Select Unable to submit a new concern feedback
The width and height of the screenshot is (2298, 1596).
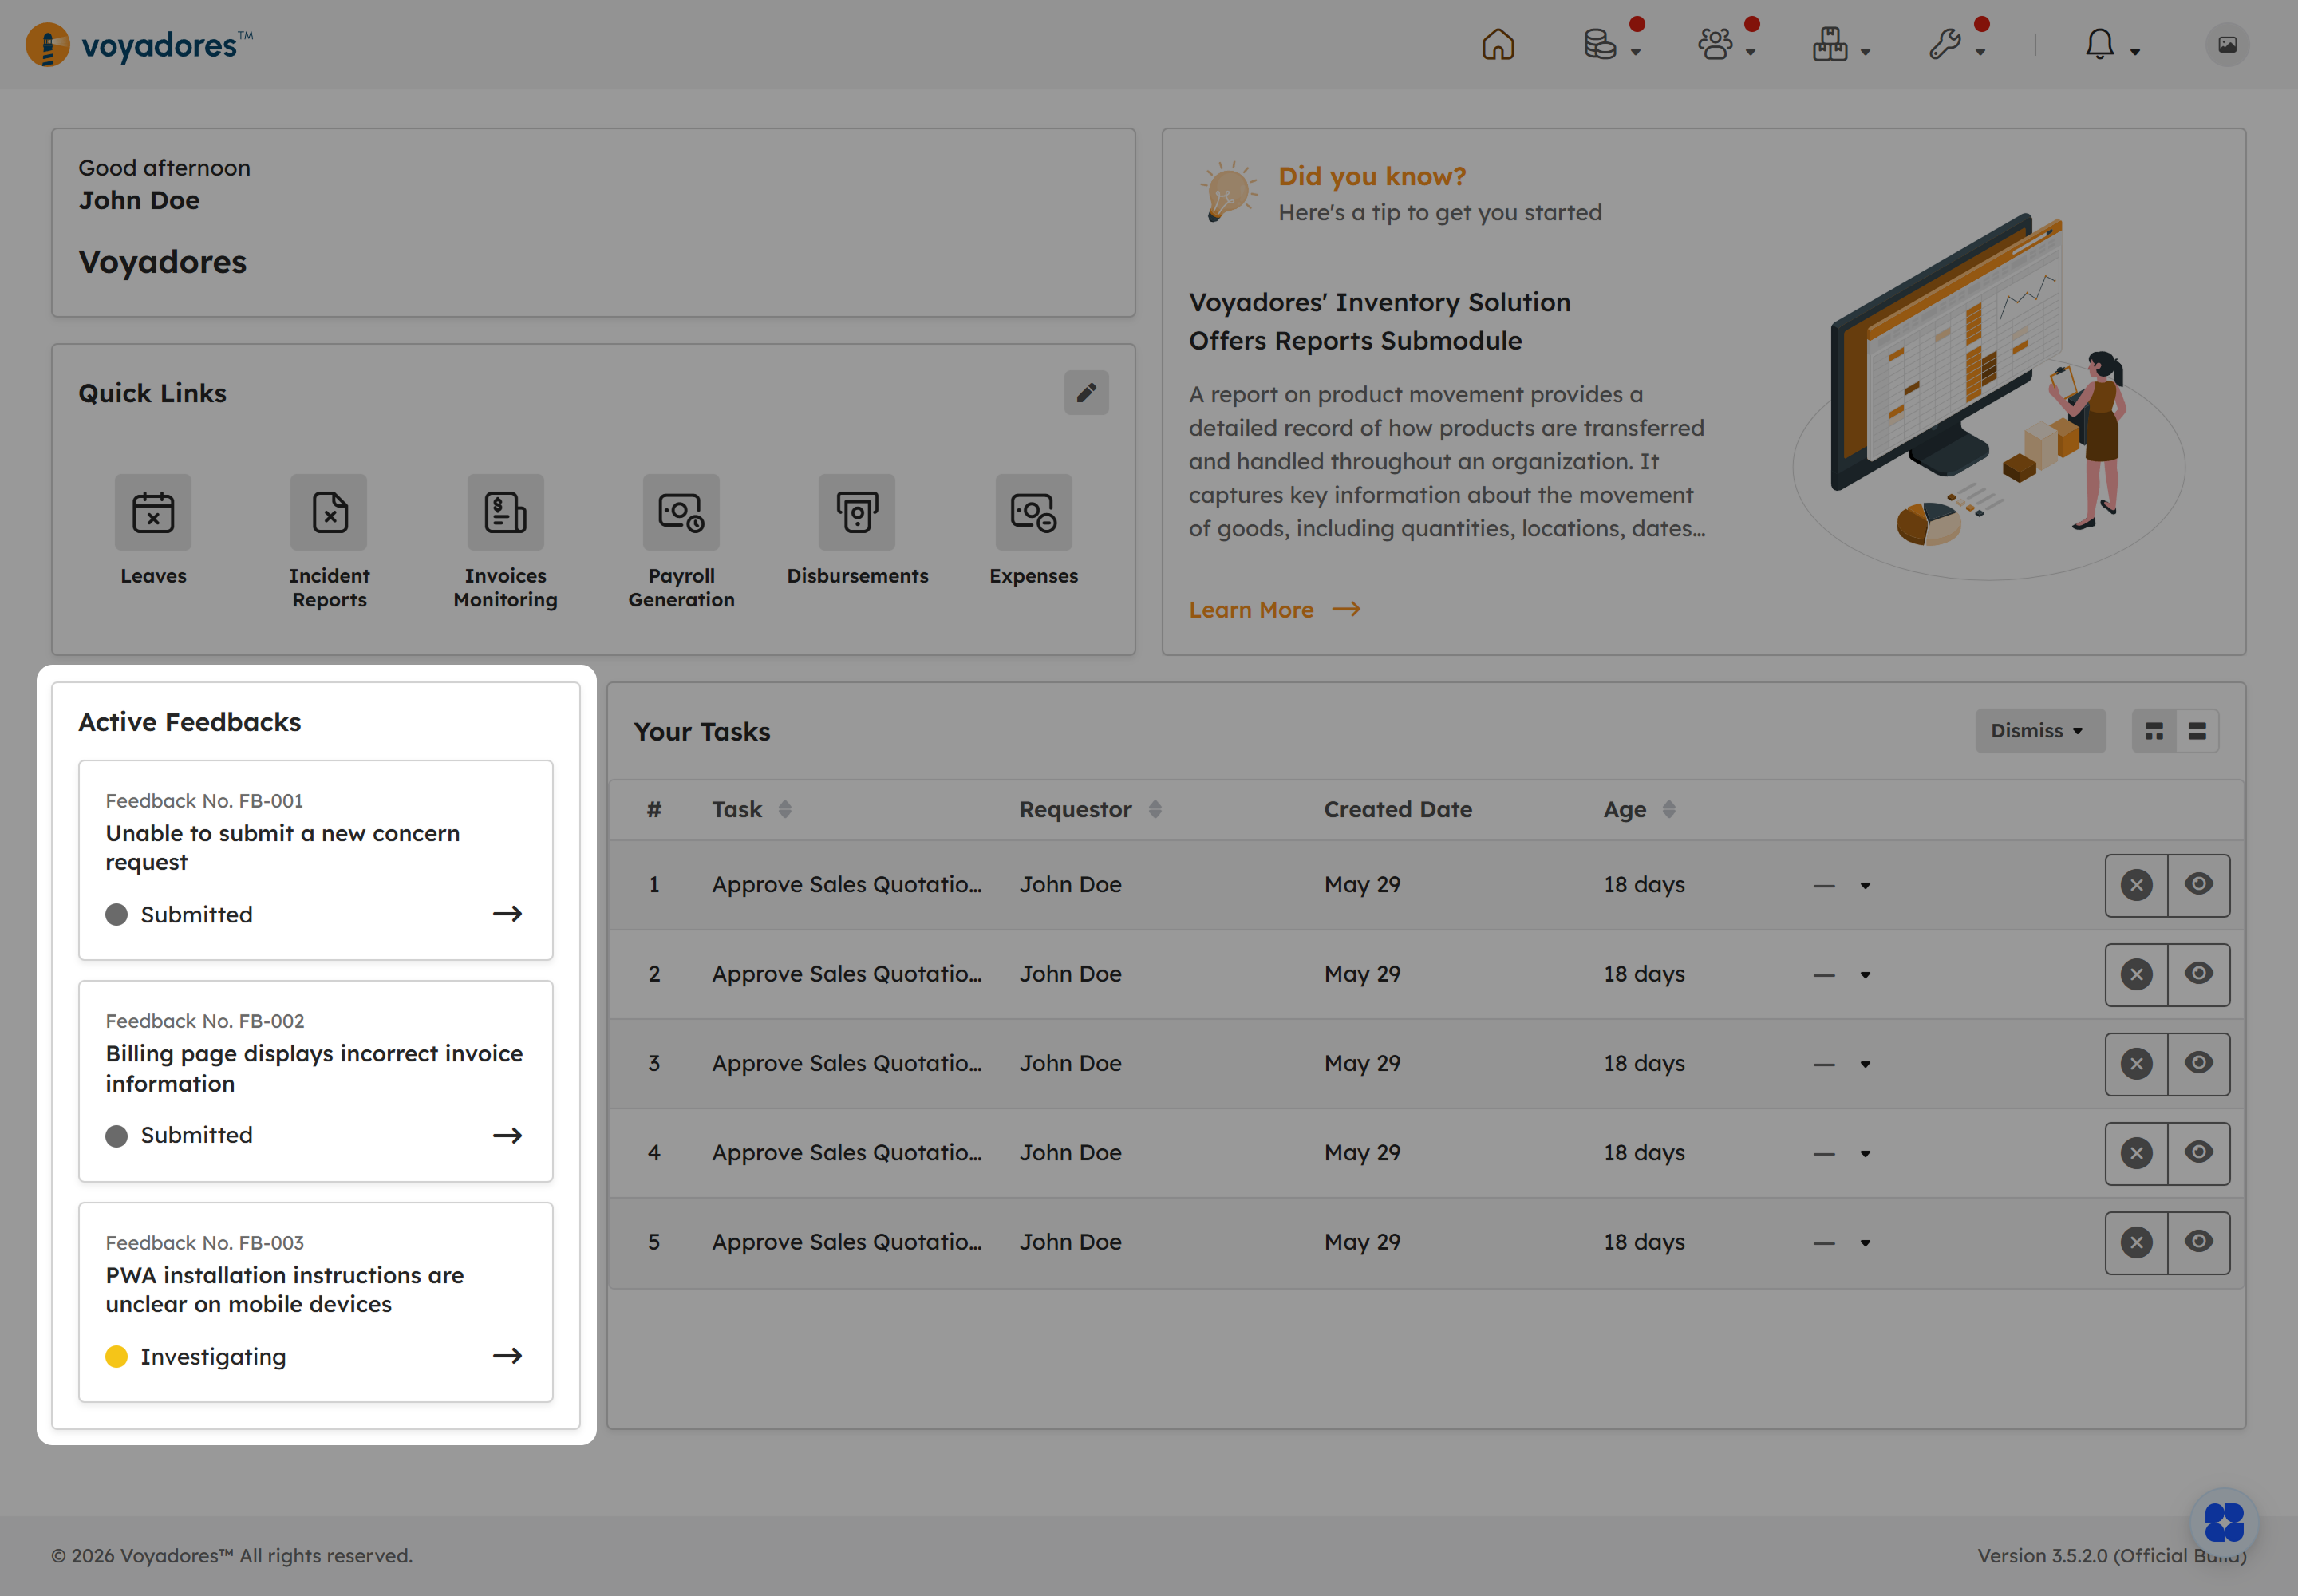point(283,848)
